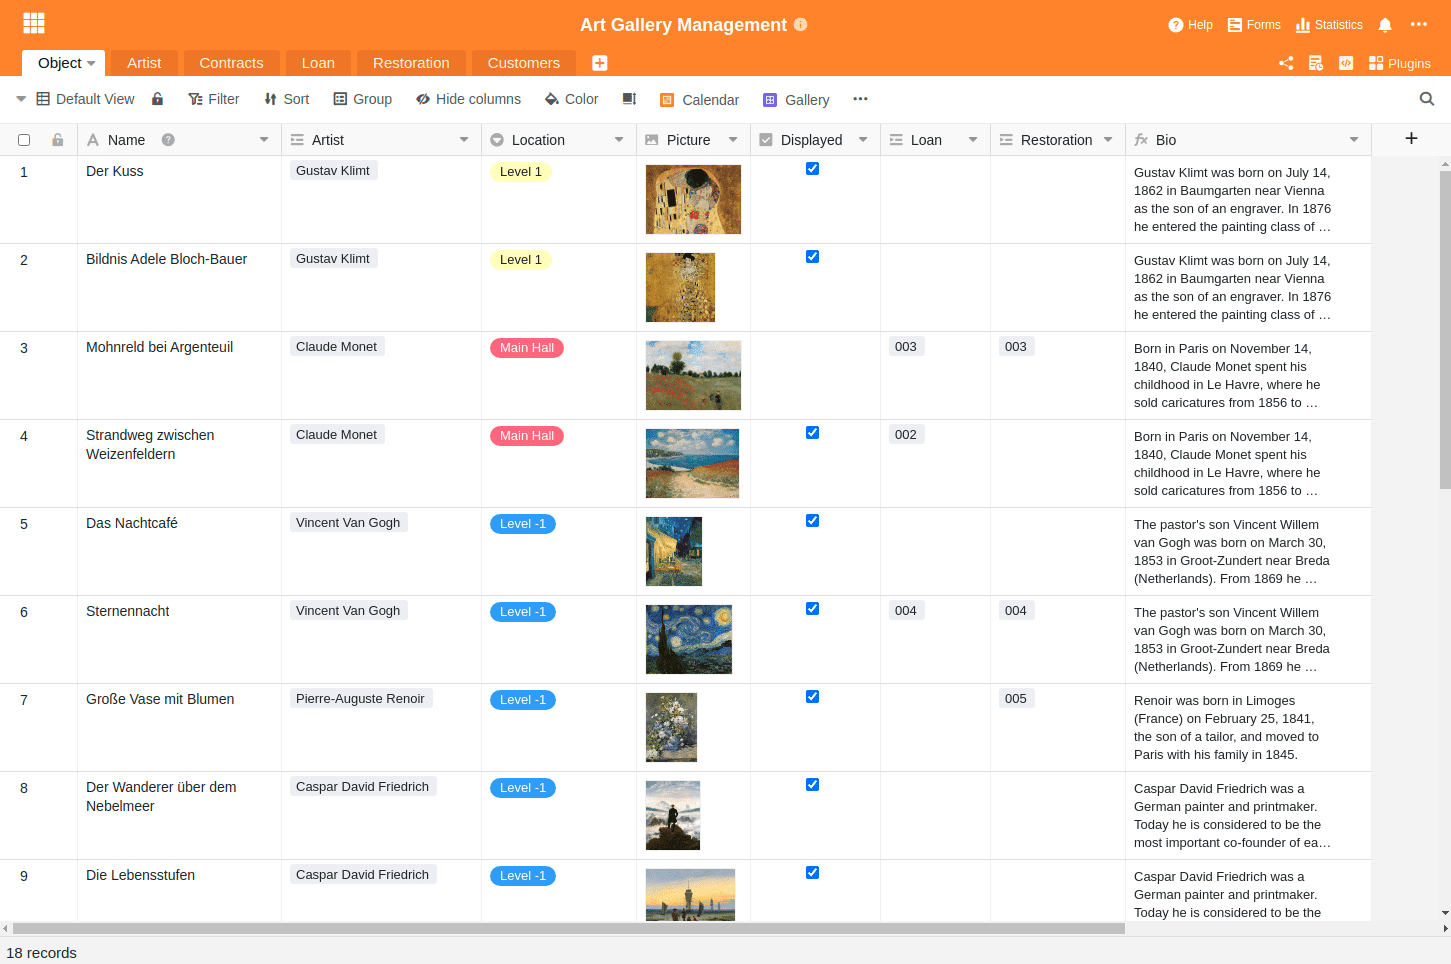This screenshot has height=964, width=1451.
Task: Click the add new table plus icon
Action: pos(600,63)
